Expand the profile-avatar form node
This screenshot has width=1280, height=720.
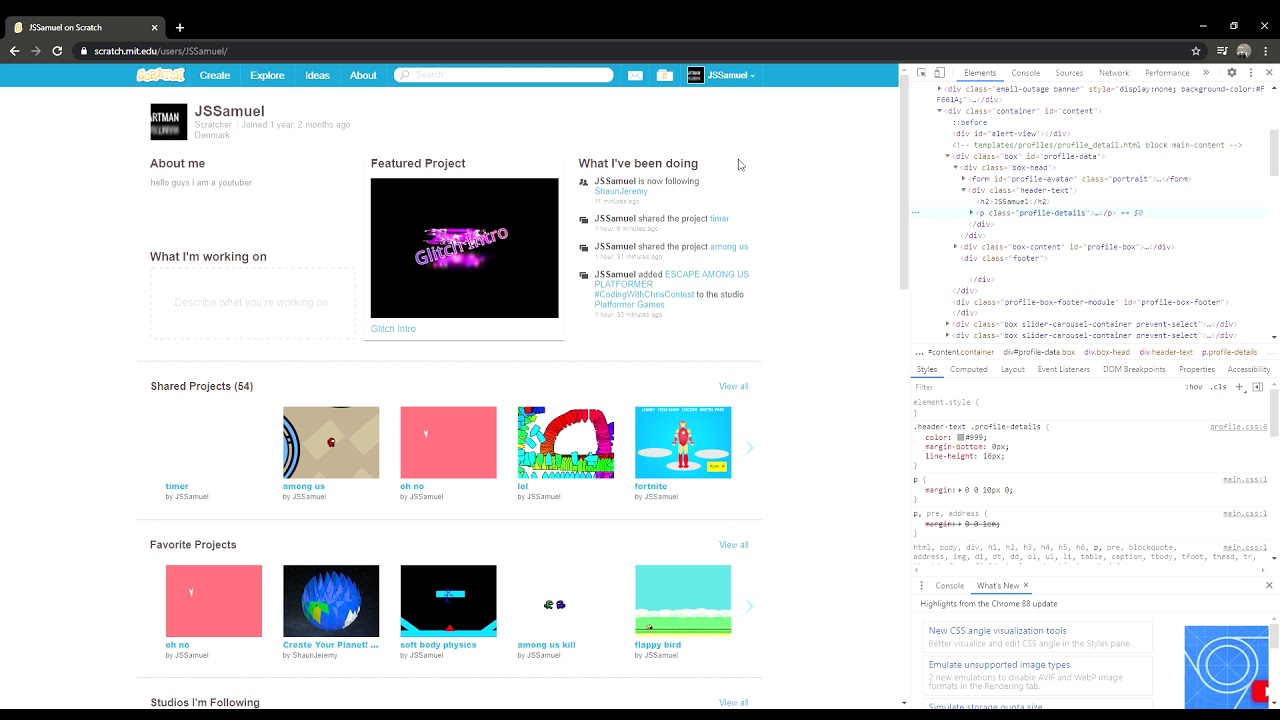[x=964, y=179]
